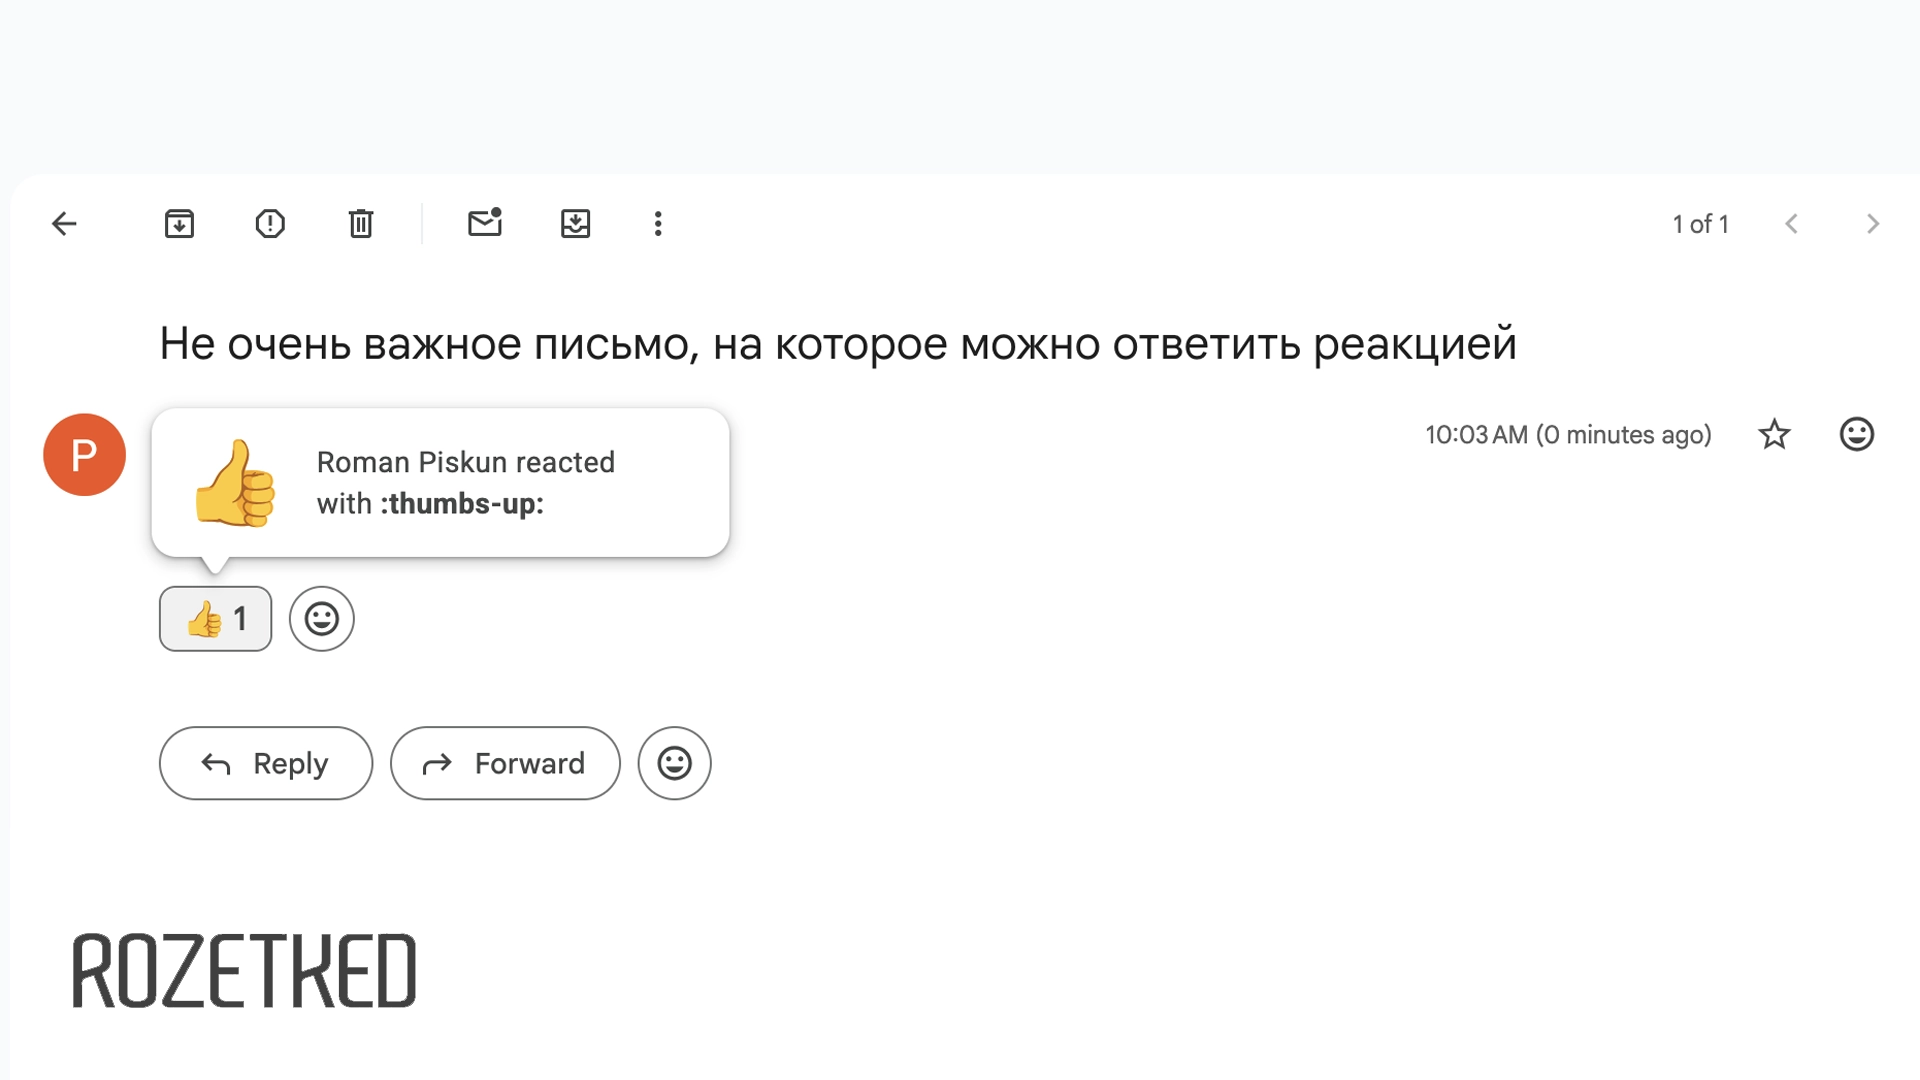Open the sender profile avatar P

click(x=84, y=454)
